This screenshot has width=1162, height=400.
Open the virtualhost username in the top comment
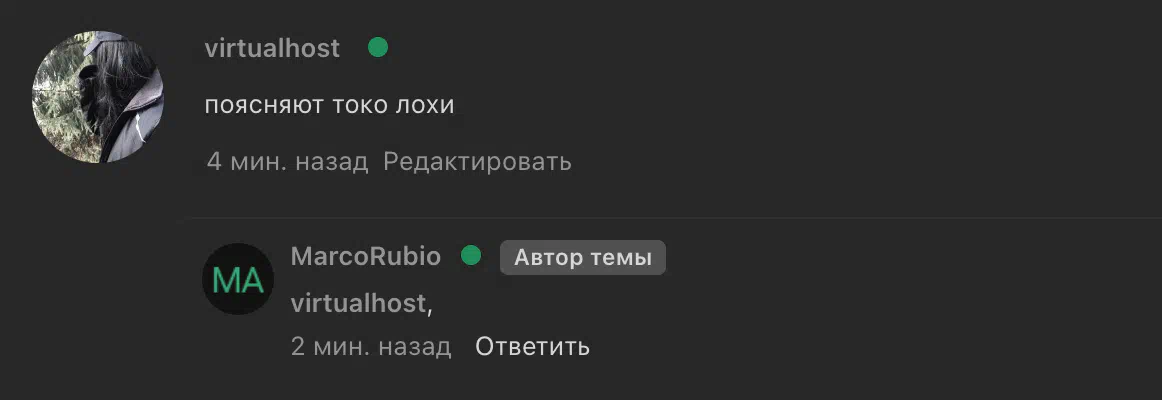click(x=272, y=48)
